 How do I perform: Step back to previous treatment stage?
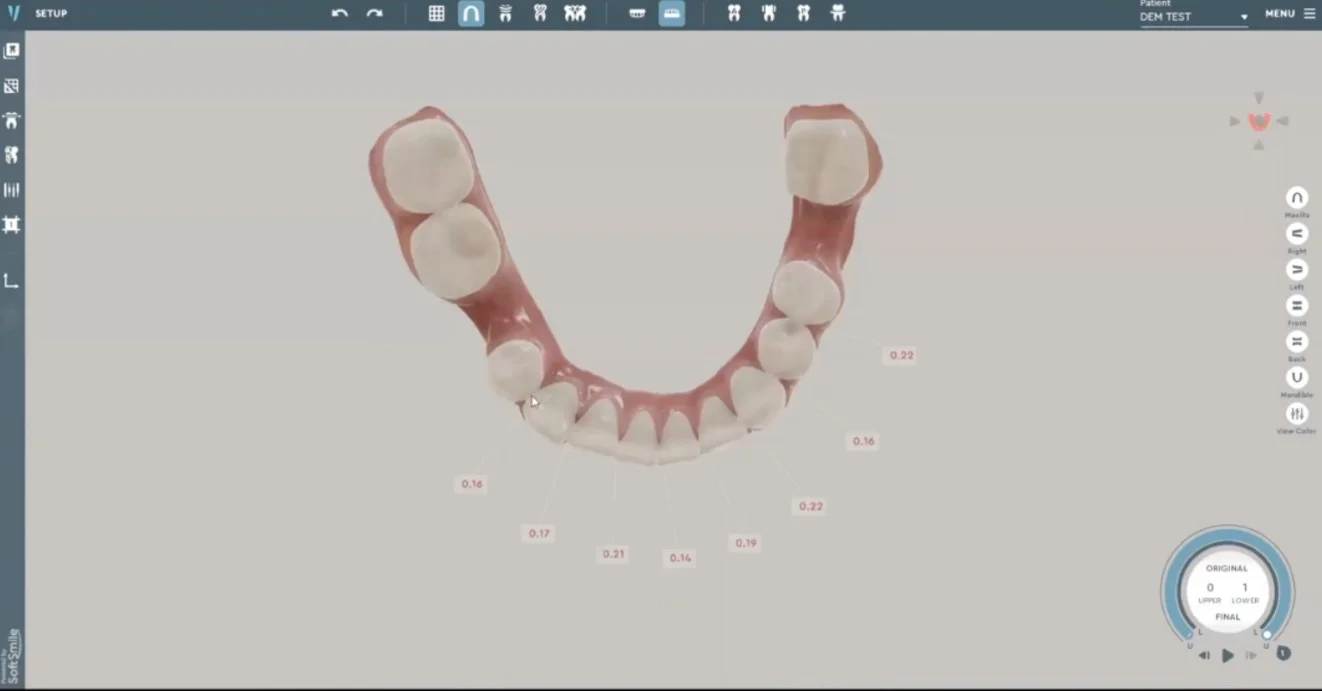tap(1204, 656)
